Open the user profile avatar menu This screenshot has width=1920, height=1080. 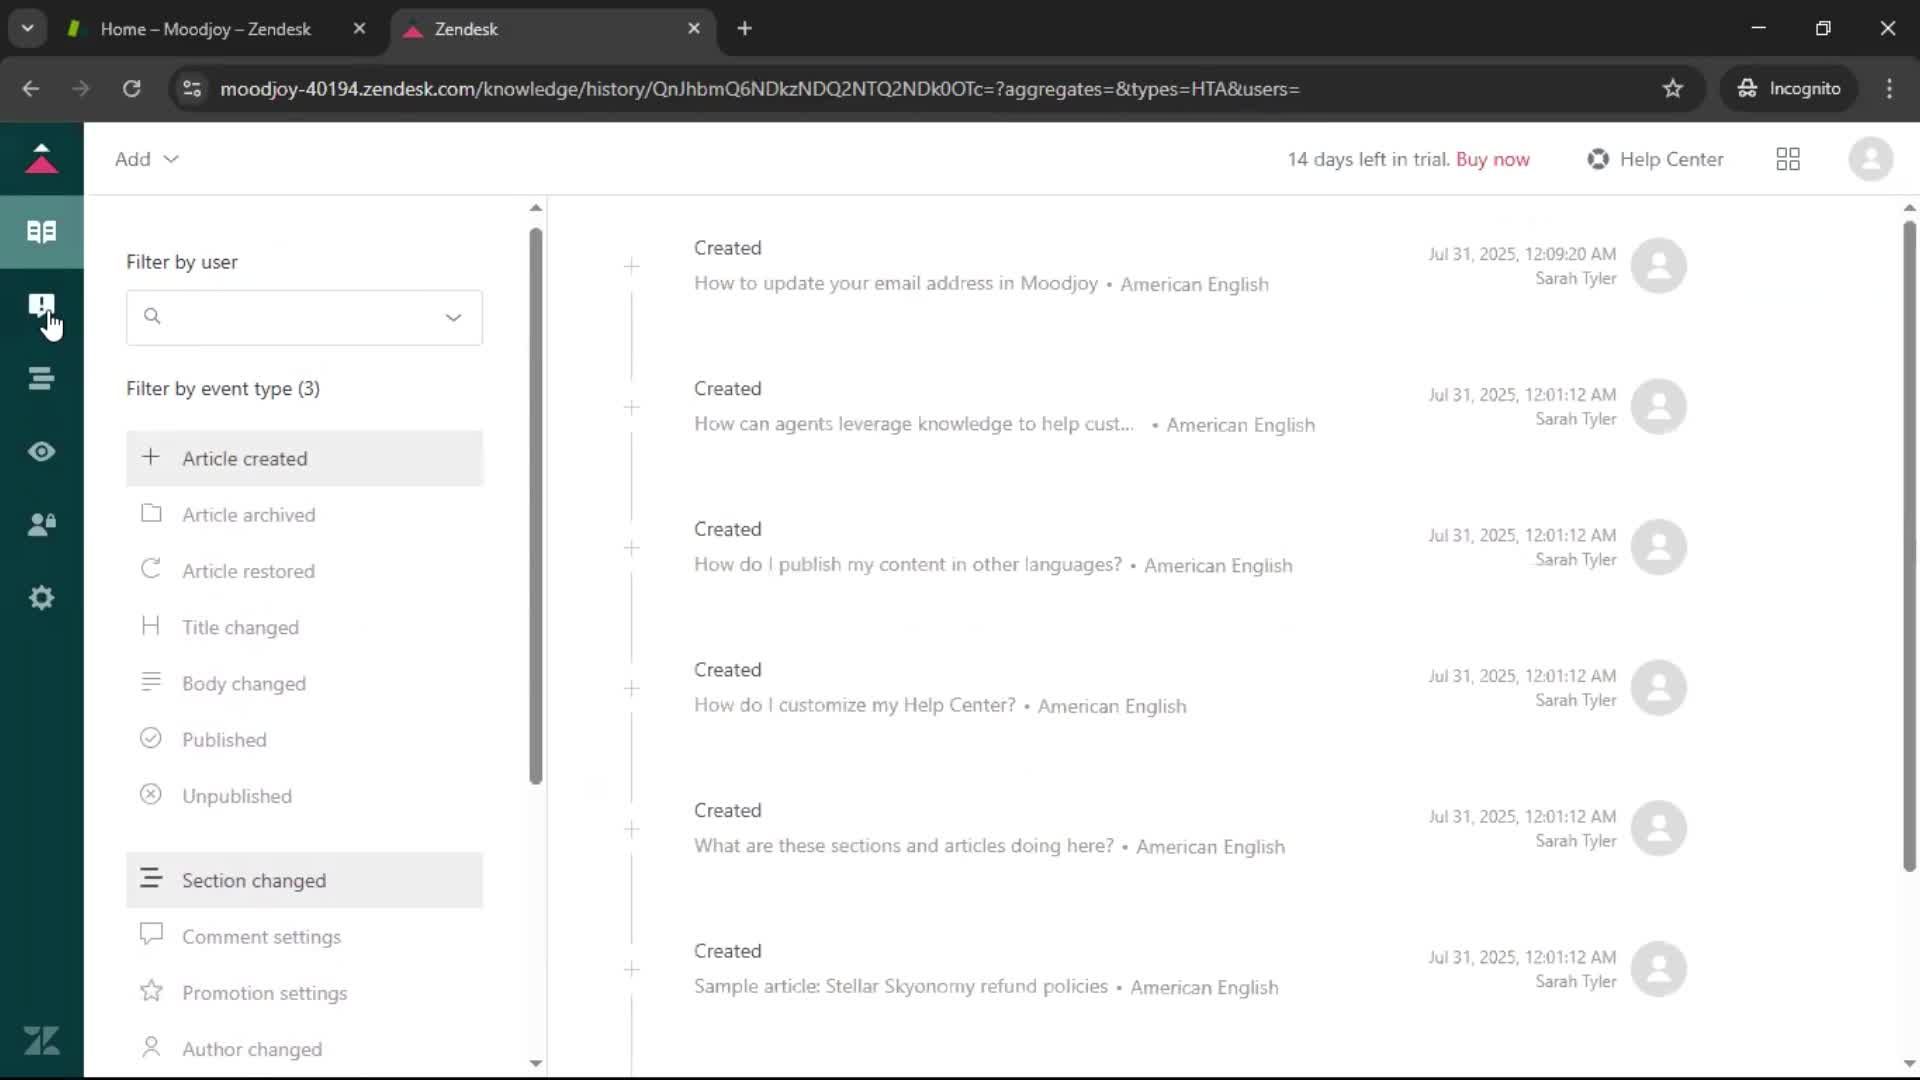pos(1870,159)
